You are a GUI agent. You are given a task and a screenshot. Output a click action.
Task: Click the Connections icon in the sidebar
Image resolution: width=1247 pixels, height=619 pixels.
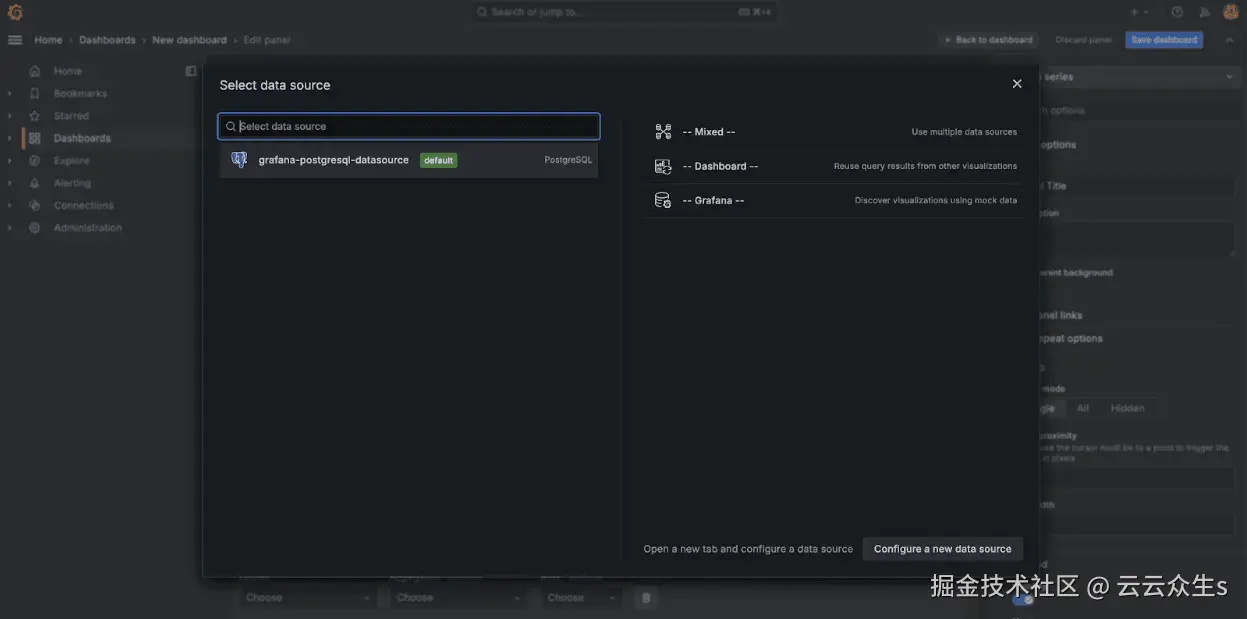[35, 205]
